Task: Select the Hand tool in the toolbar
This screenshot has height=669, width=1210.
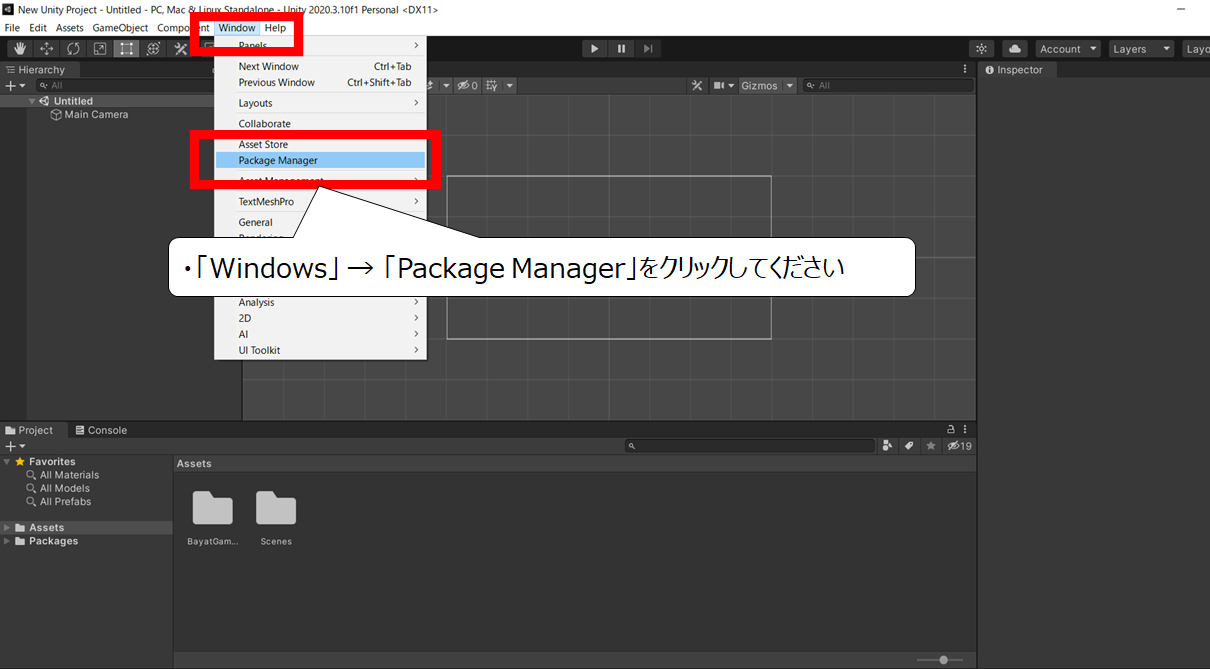Action: point(20,49)
